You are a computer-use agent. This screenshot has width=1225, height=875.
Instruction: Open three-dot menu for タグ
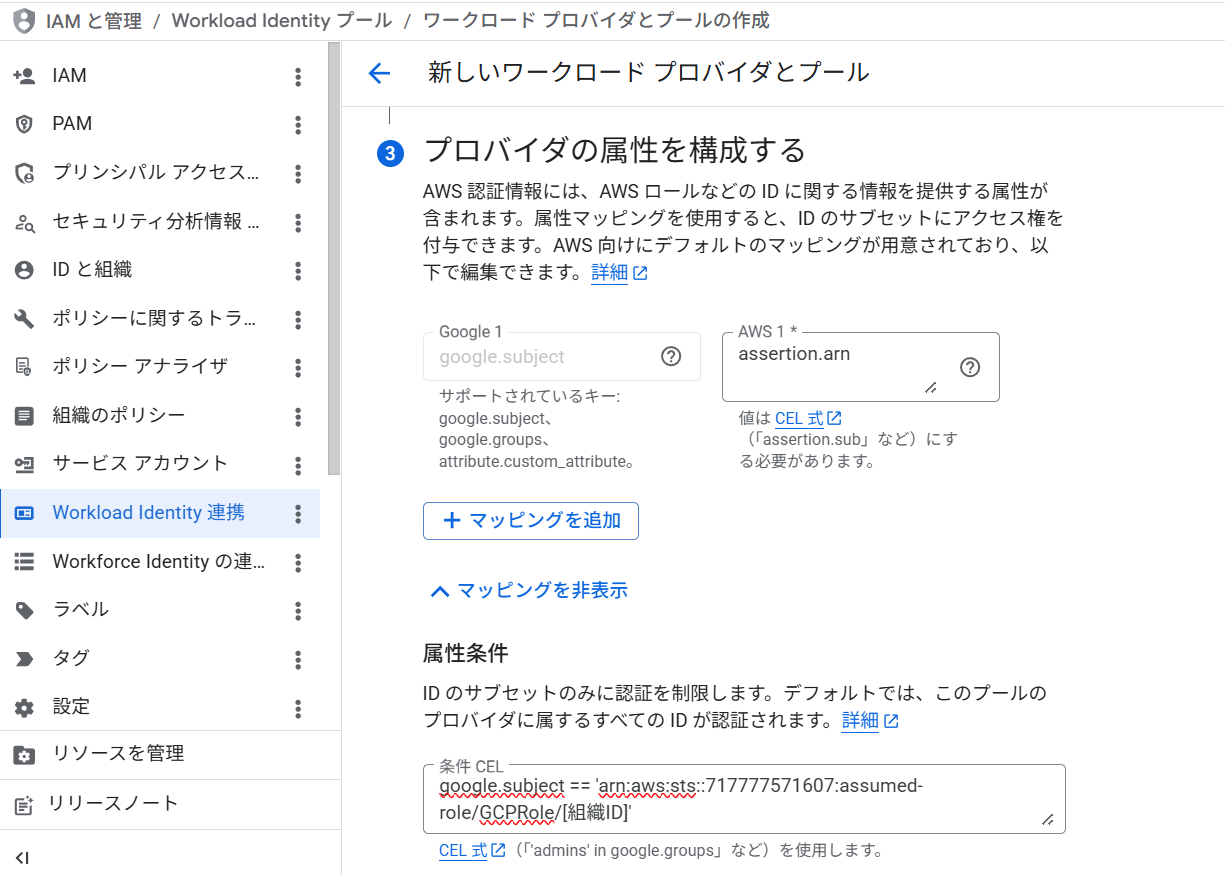click(298, 659)
